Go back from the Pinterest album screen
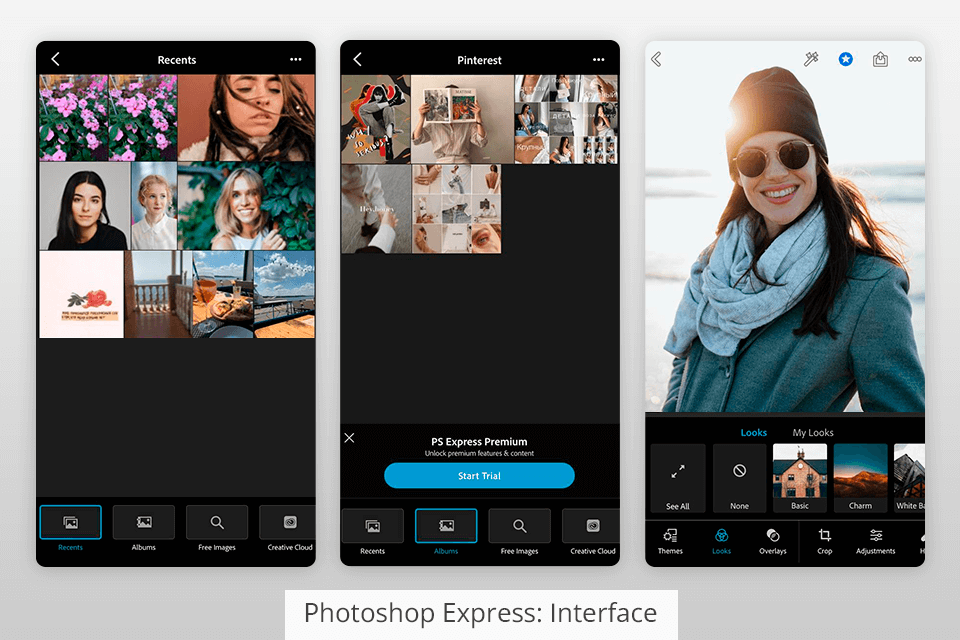Viewport: 960px width, 640px height. click(358, 59)
